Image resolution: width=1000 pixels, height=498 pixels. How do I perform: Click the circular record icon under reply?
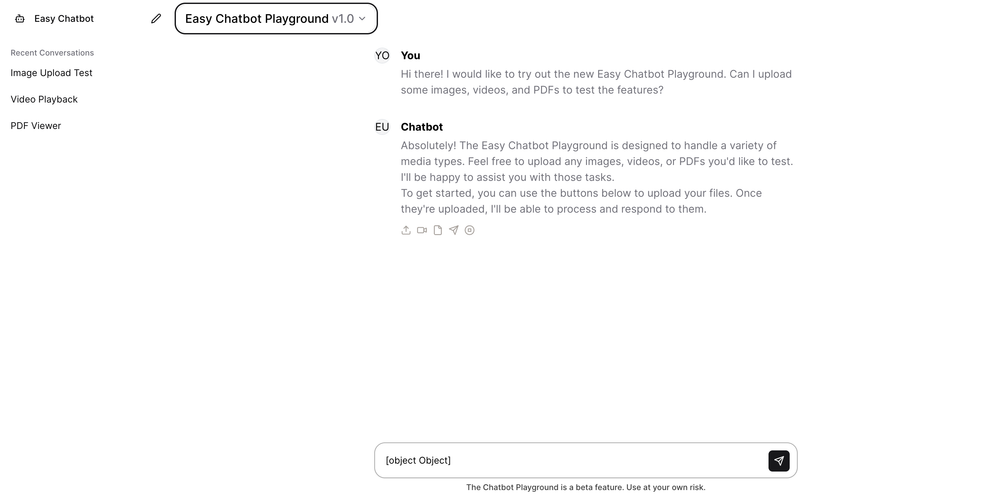click(469, 230)
